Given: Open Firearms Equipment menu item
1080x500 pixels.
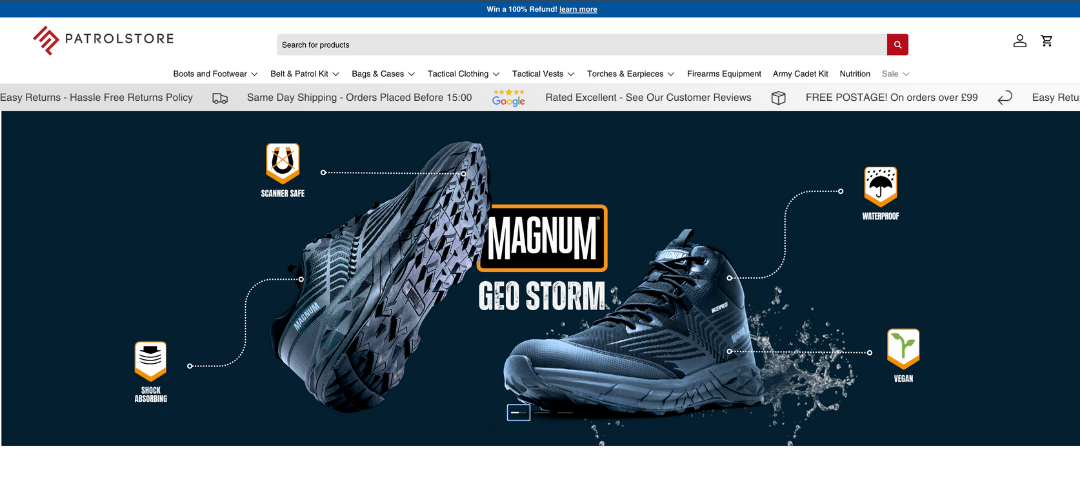Looking at the screenshot, I should click(x=724, y=74).
